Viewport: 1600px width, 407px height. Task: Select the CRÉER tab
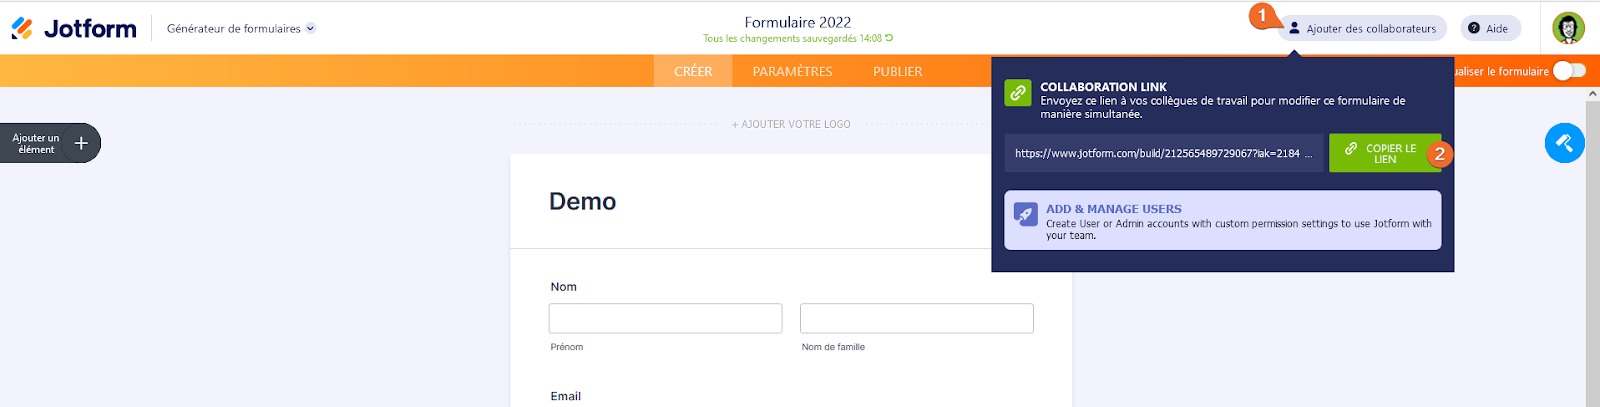(x=693, y=71)
